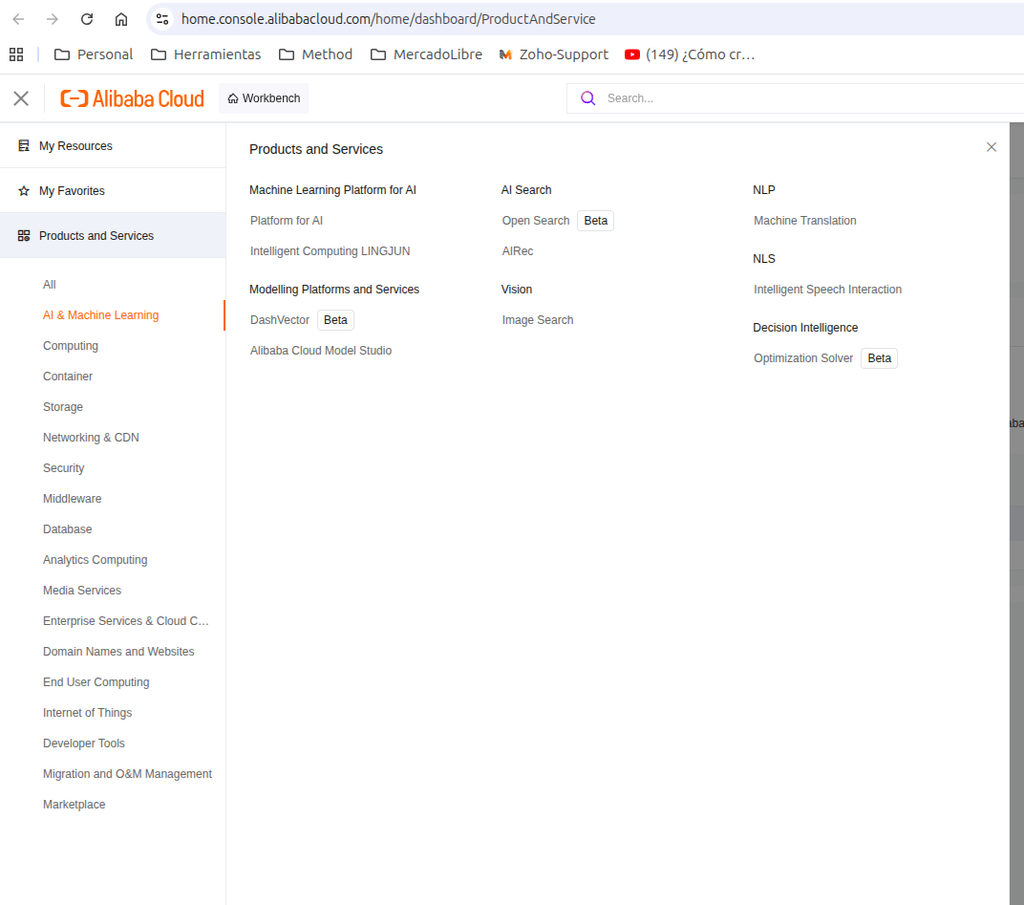
Task: Open Alibaba Cloud Model Studio
Action: click(x=321, y=351)
